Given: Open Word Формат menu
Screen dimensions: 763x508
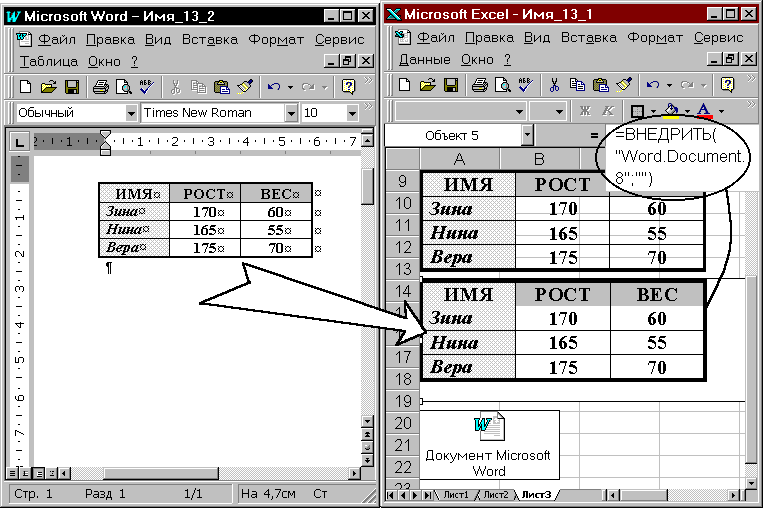Looking at the screenshot, I should 276,39.
